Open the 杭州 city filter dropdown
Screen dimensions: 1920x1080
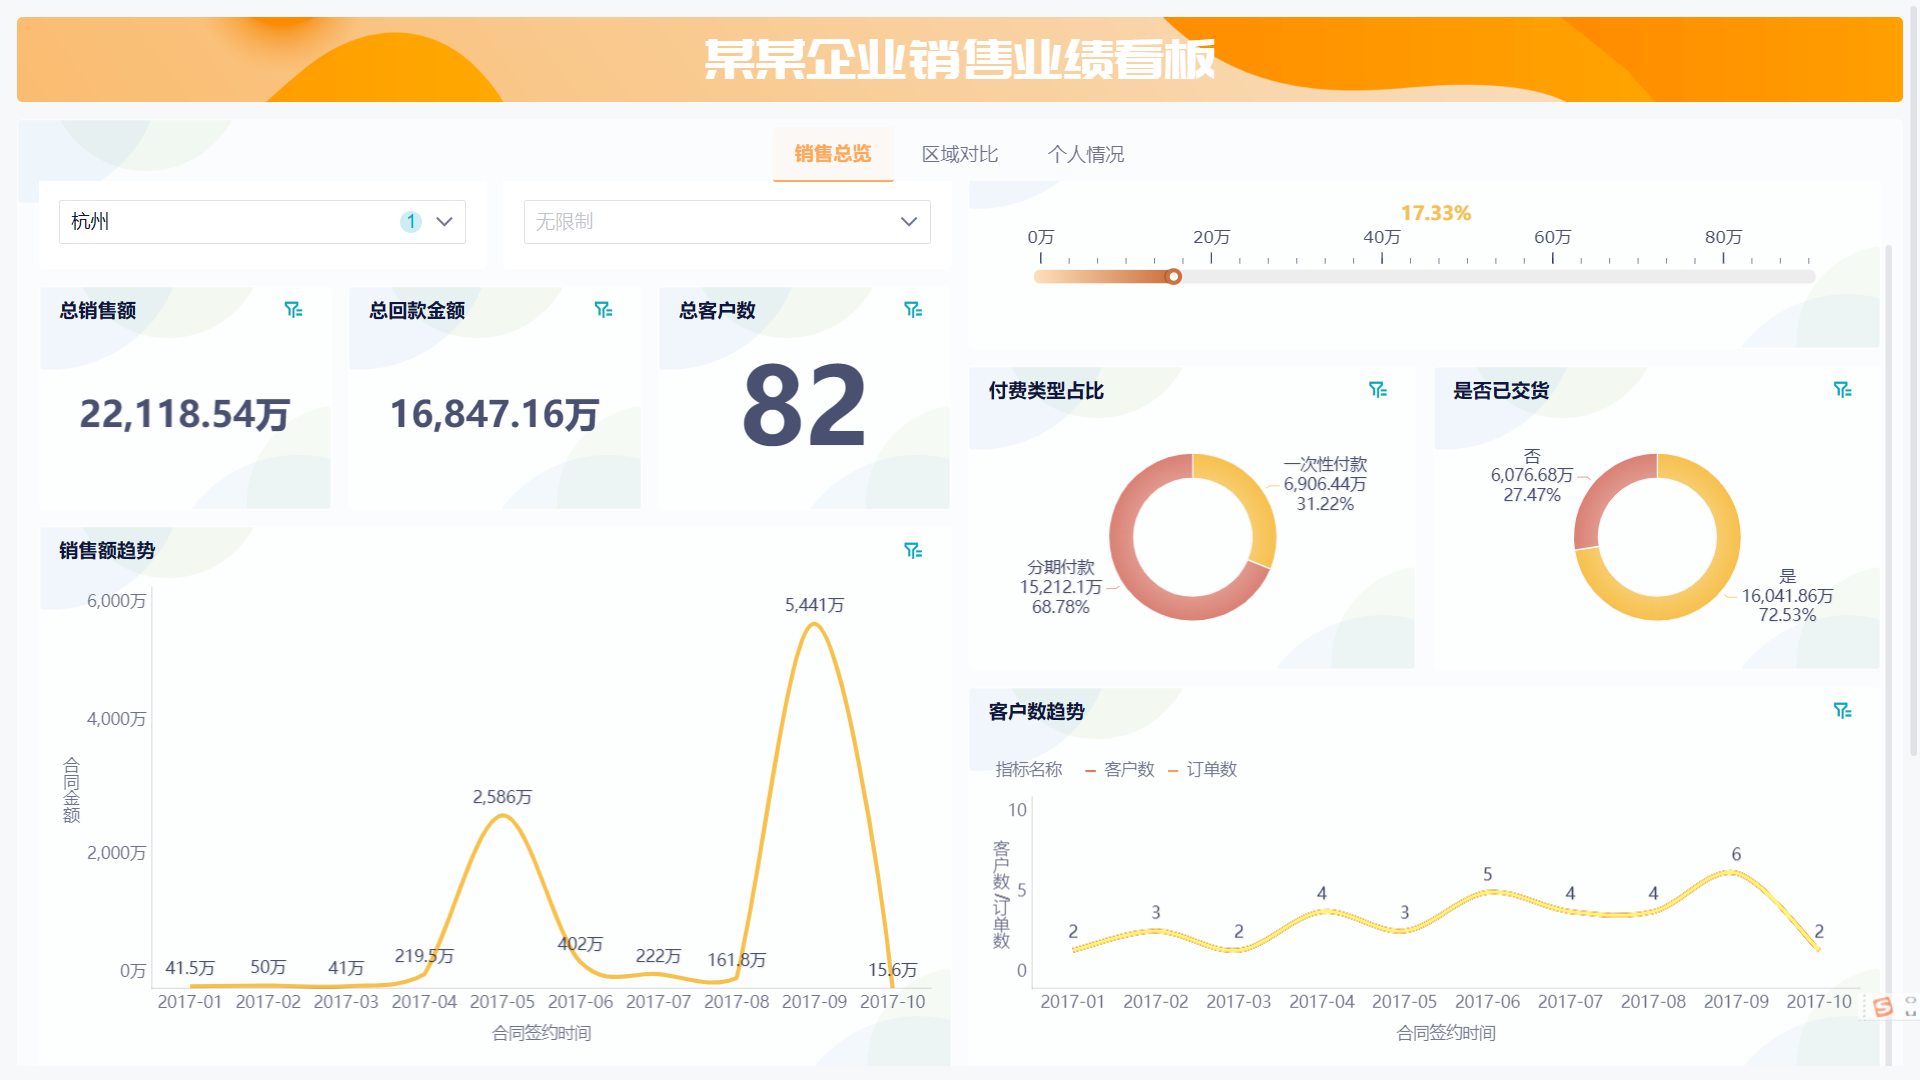click(442, 221)
